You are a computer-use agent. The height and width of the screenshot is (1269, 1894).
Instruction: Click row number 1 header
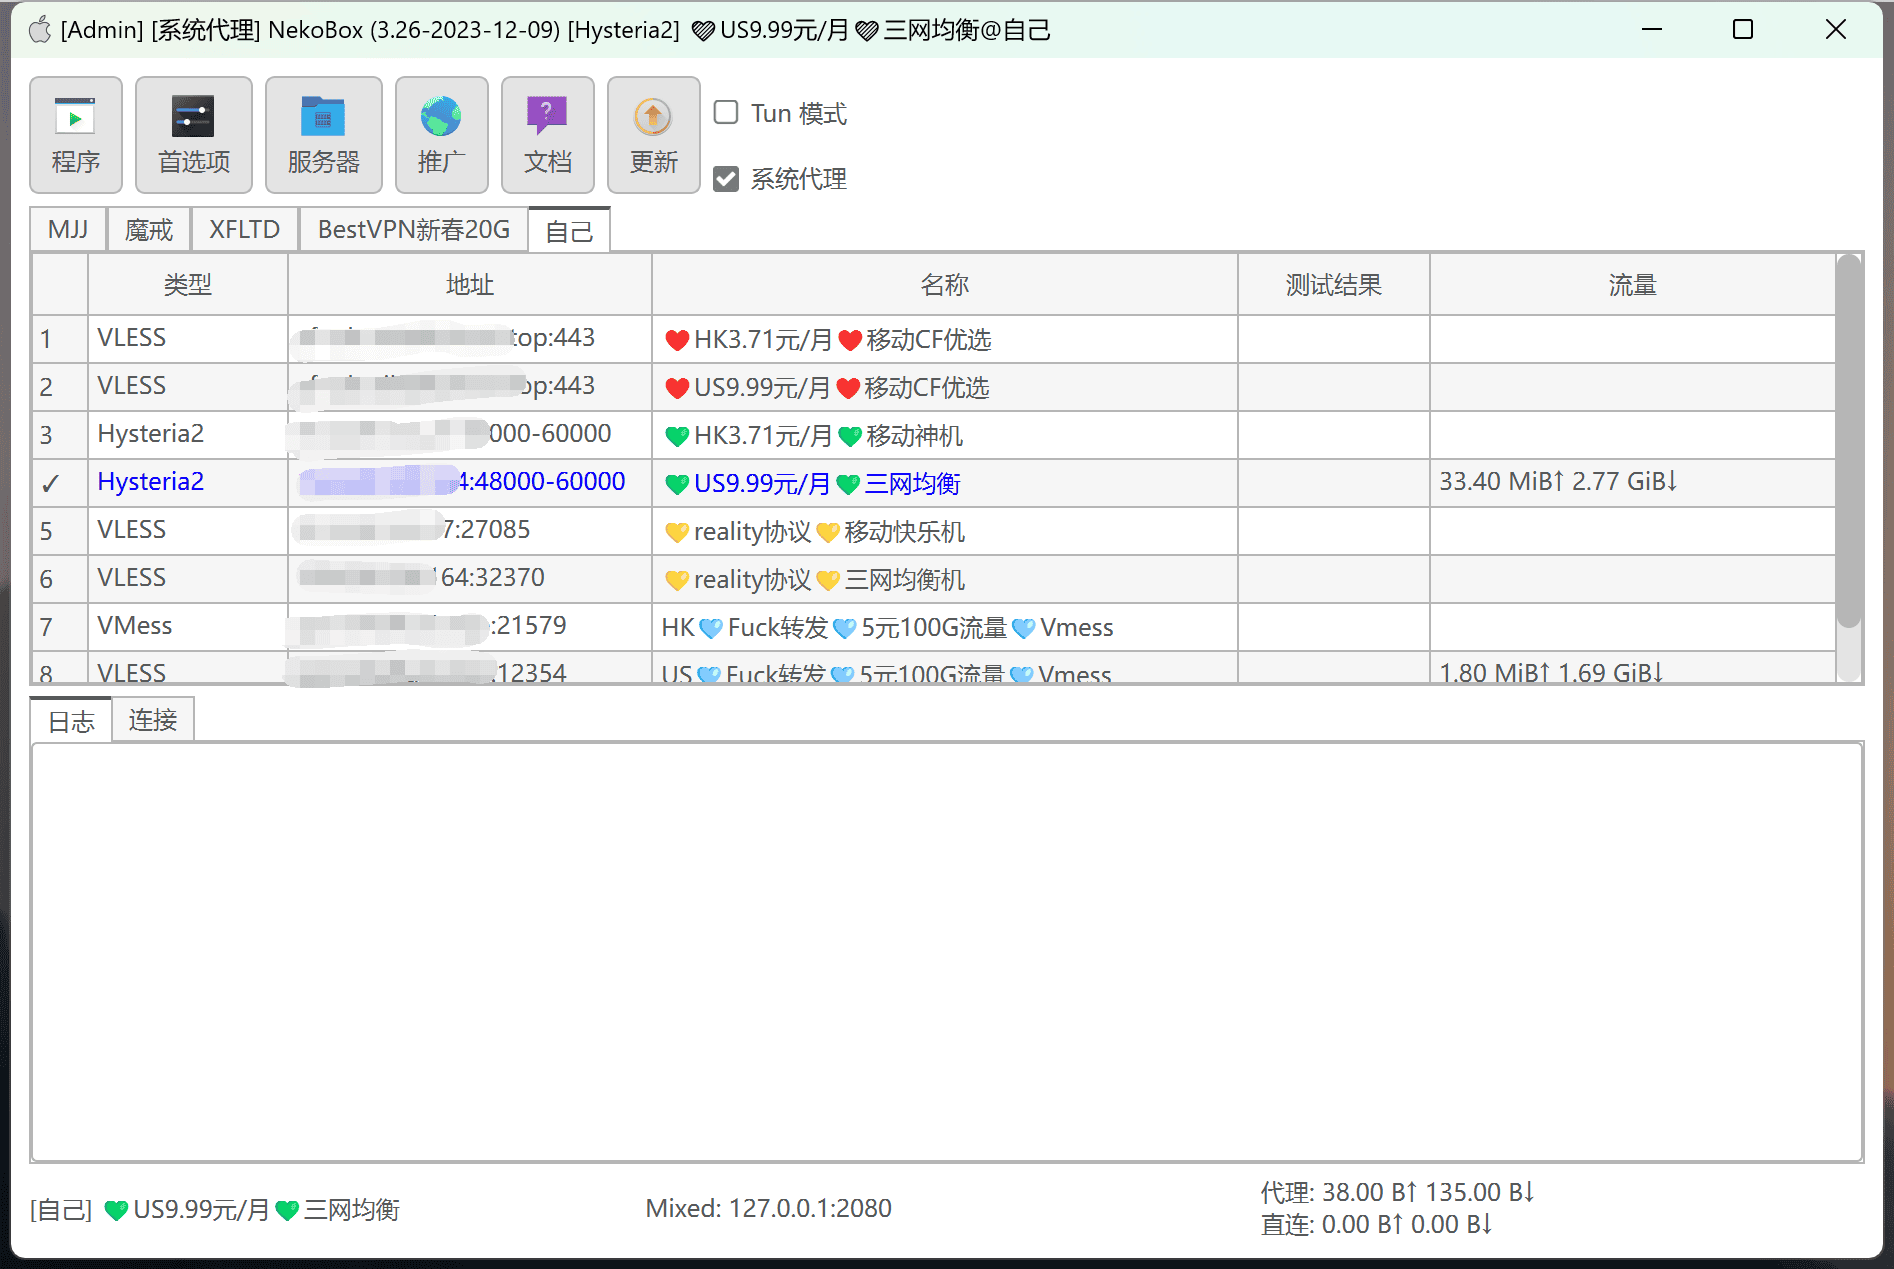pyautogui.click(x=60, y=339)
